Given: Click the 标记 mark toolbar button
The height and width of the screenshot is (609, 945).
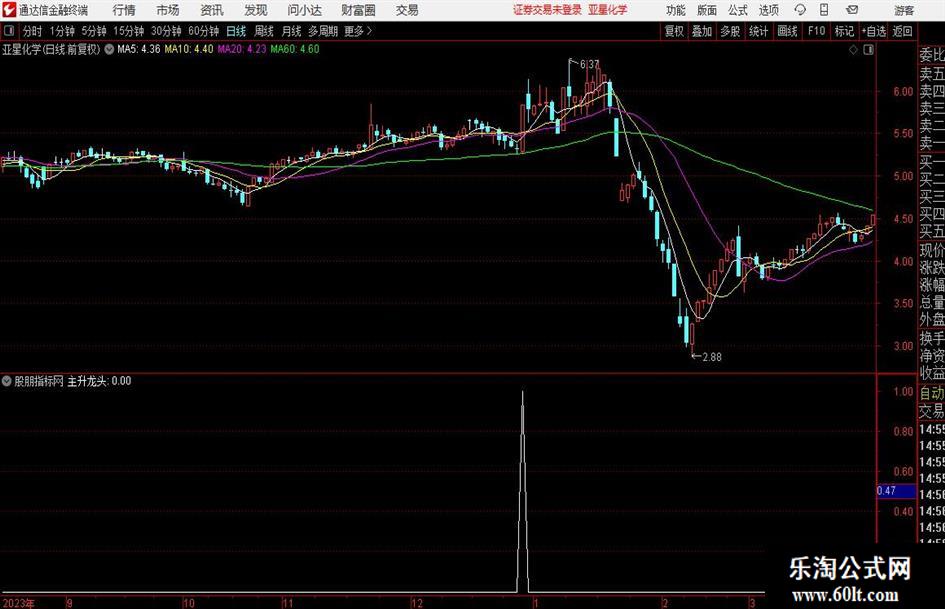Looking at the screenshot, I should pos(844,31).
